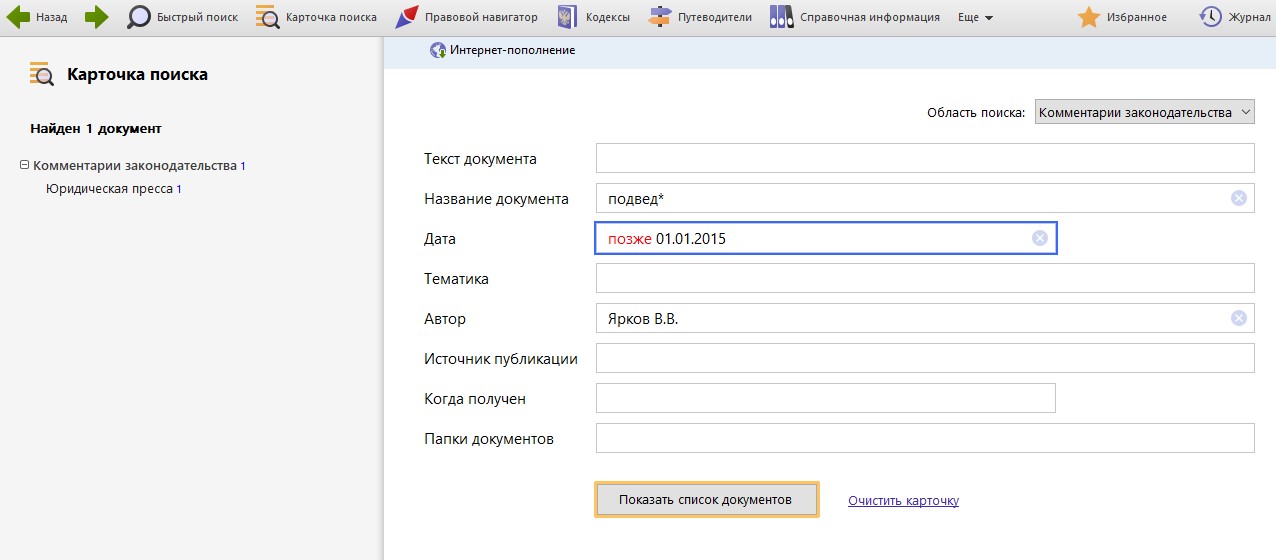Go back with the Назад arrow
Screen dimensions: 1276x560
[x=37, y=17]
